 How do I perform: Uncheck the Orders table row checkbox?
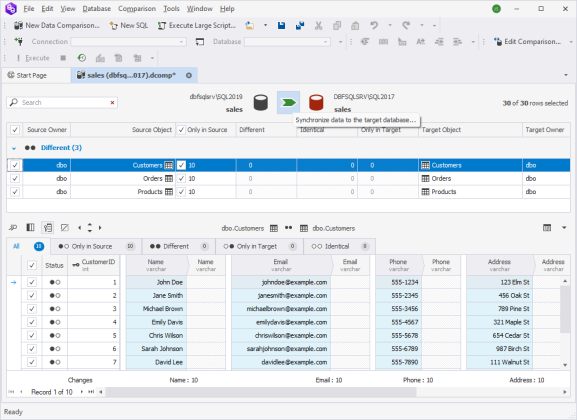pyautogui.click(x=15, y=179)
